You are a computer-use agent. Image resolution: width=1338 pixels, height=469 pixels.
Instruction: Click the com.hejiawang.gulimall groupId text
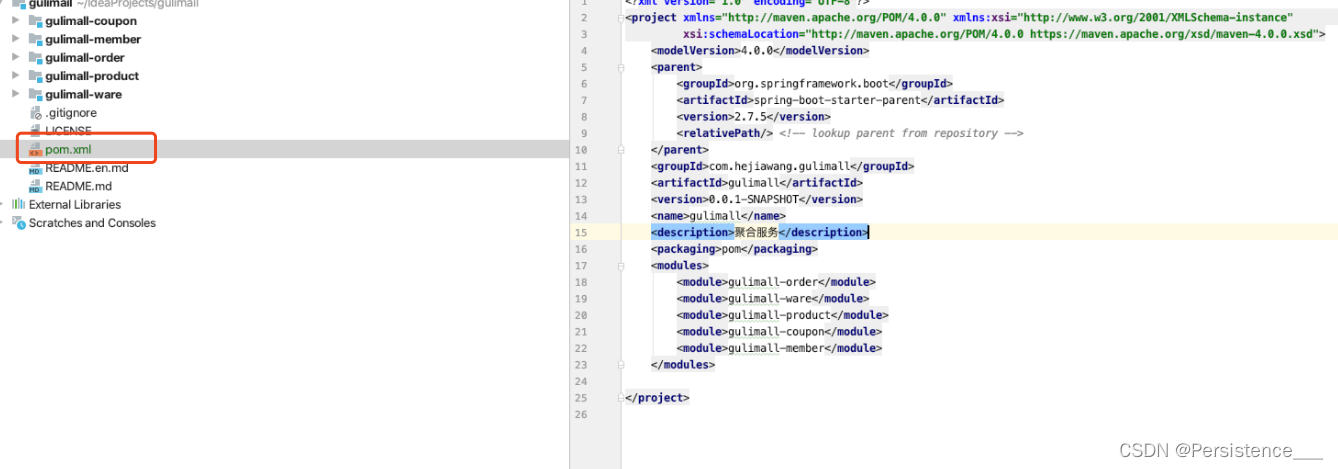click(779, 166)
